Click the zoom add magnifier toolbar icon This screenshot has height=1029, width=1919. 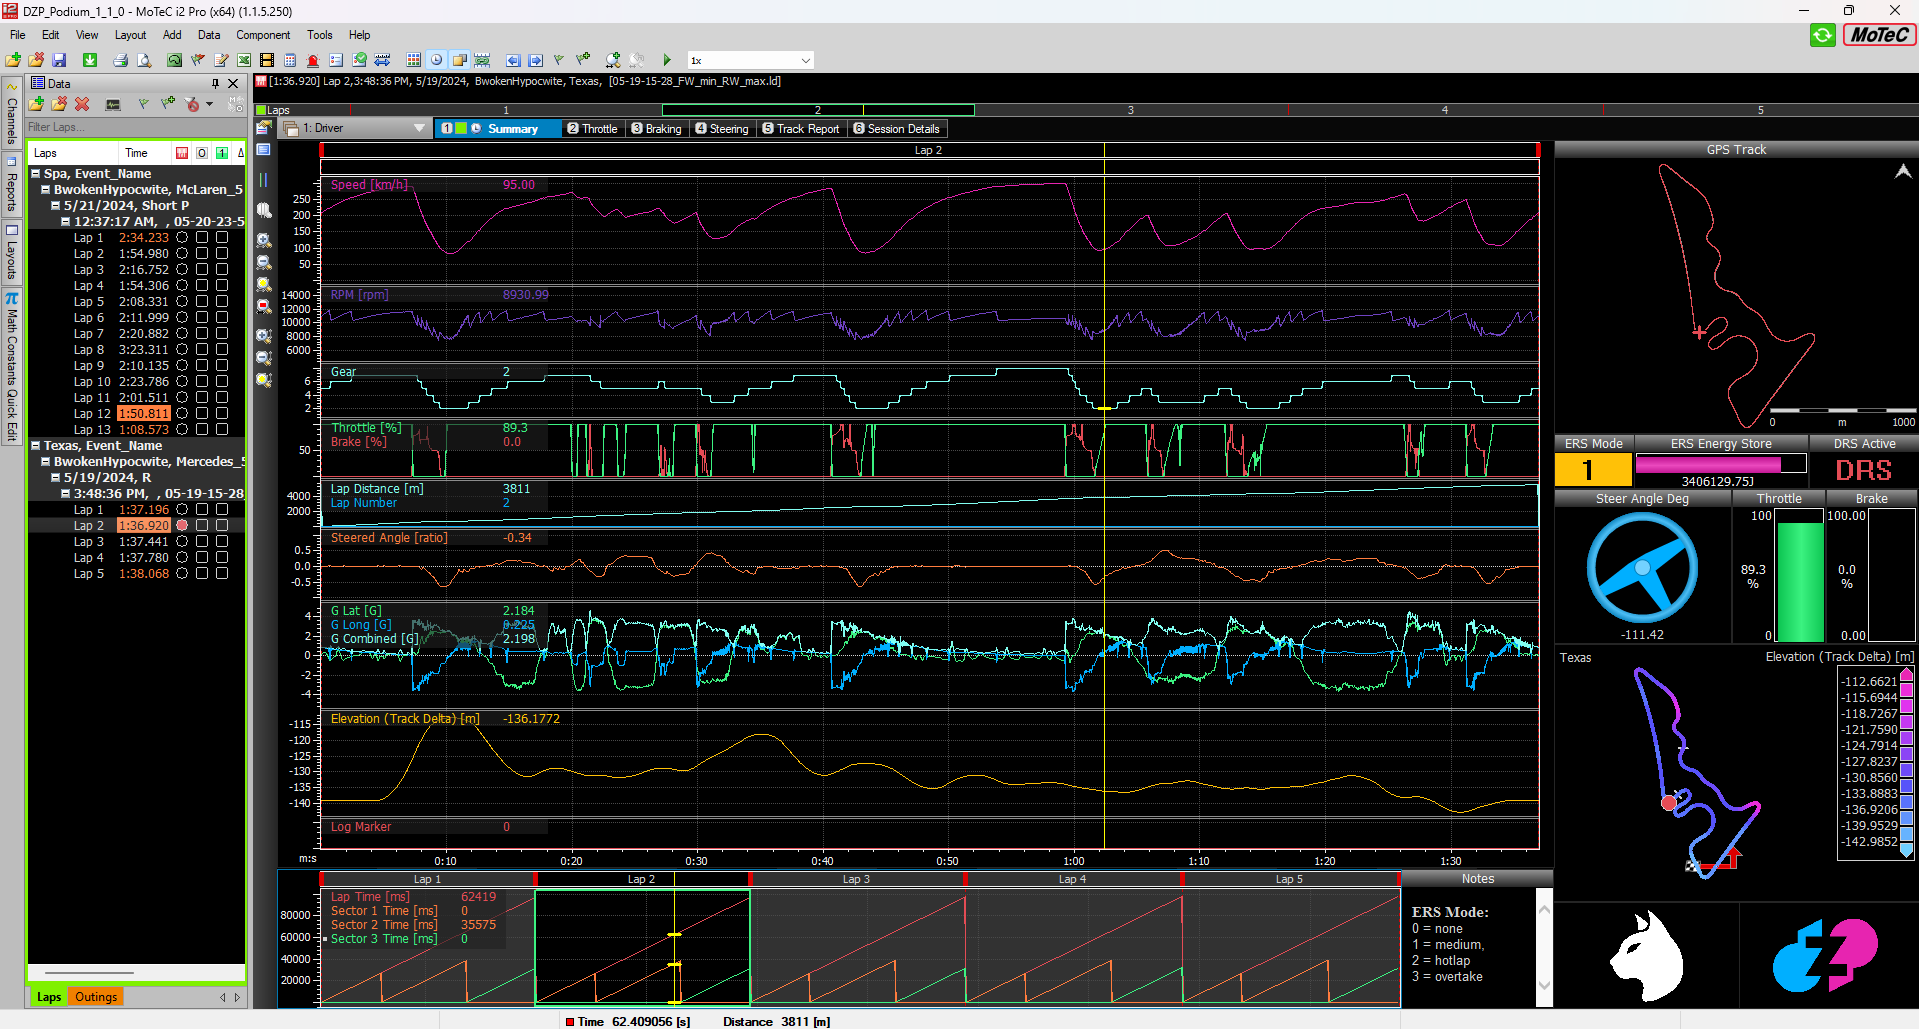click(x=613, y=60)
